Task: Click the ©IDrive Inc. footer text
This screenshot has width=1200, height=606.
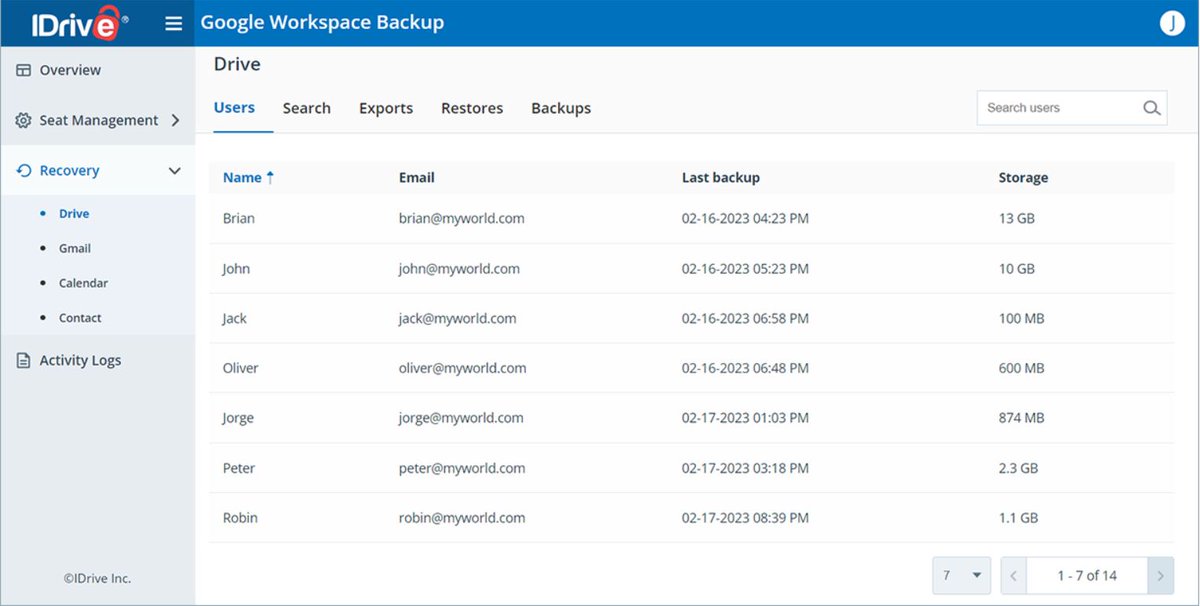Action: pyautogui.click(x=97, y=578)
